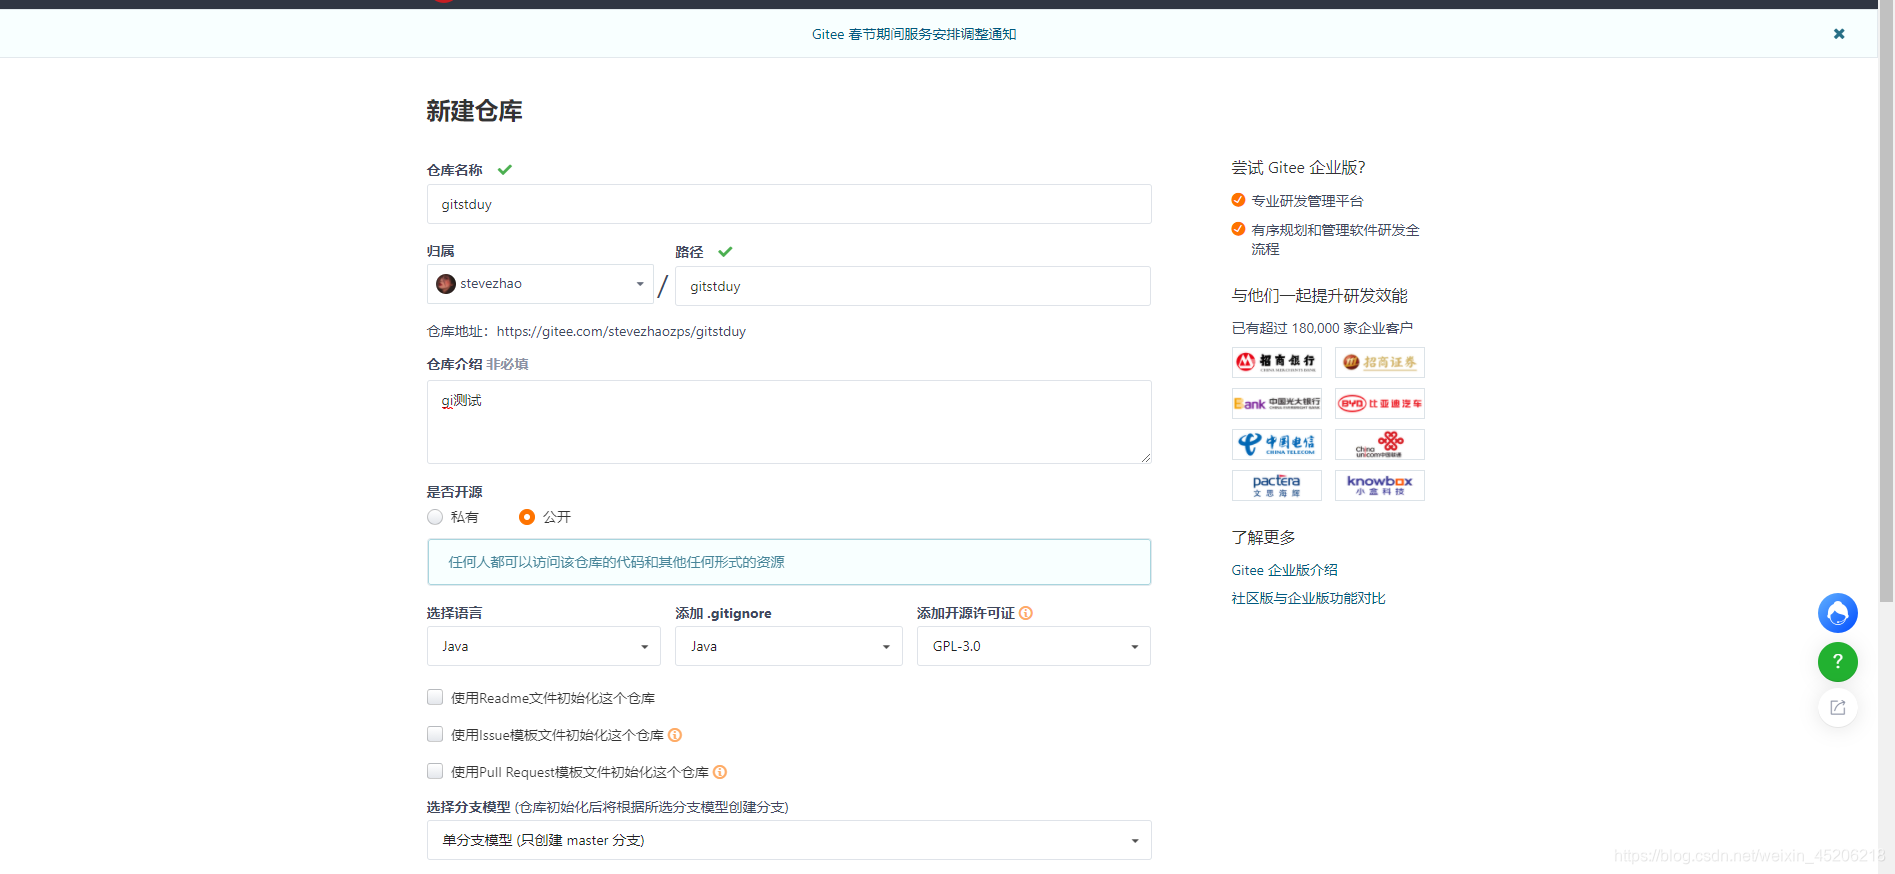Click the stevezhao avatar icon
This screenshot has height=874, width=1895.
click(446, 284)
